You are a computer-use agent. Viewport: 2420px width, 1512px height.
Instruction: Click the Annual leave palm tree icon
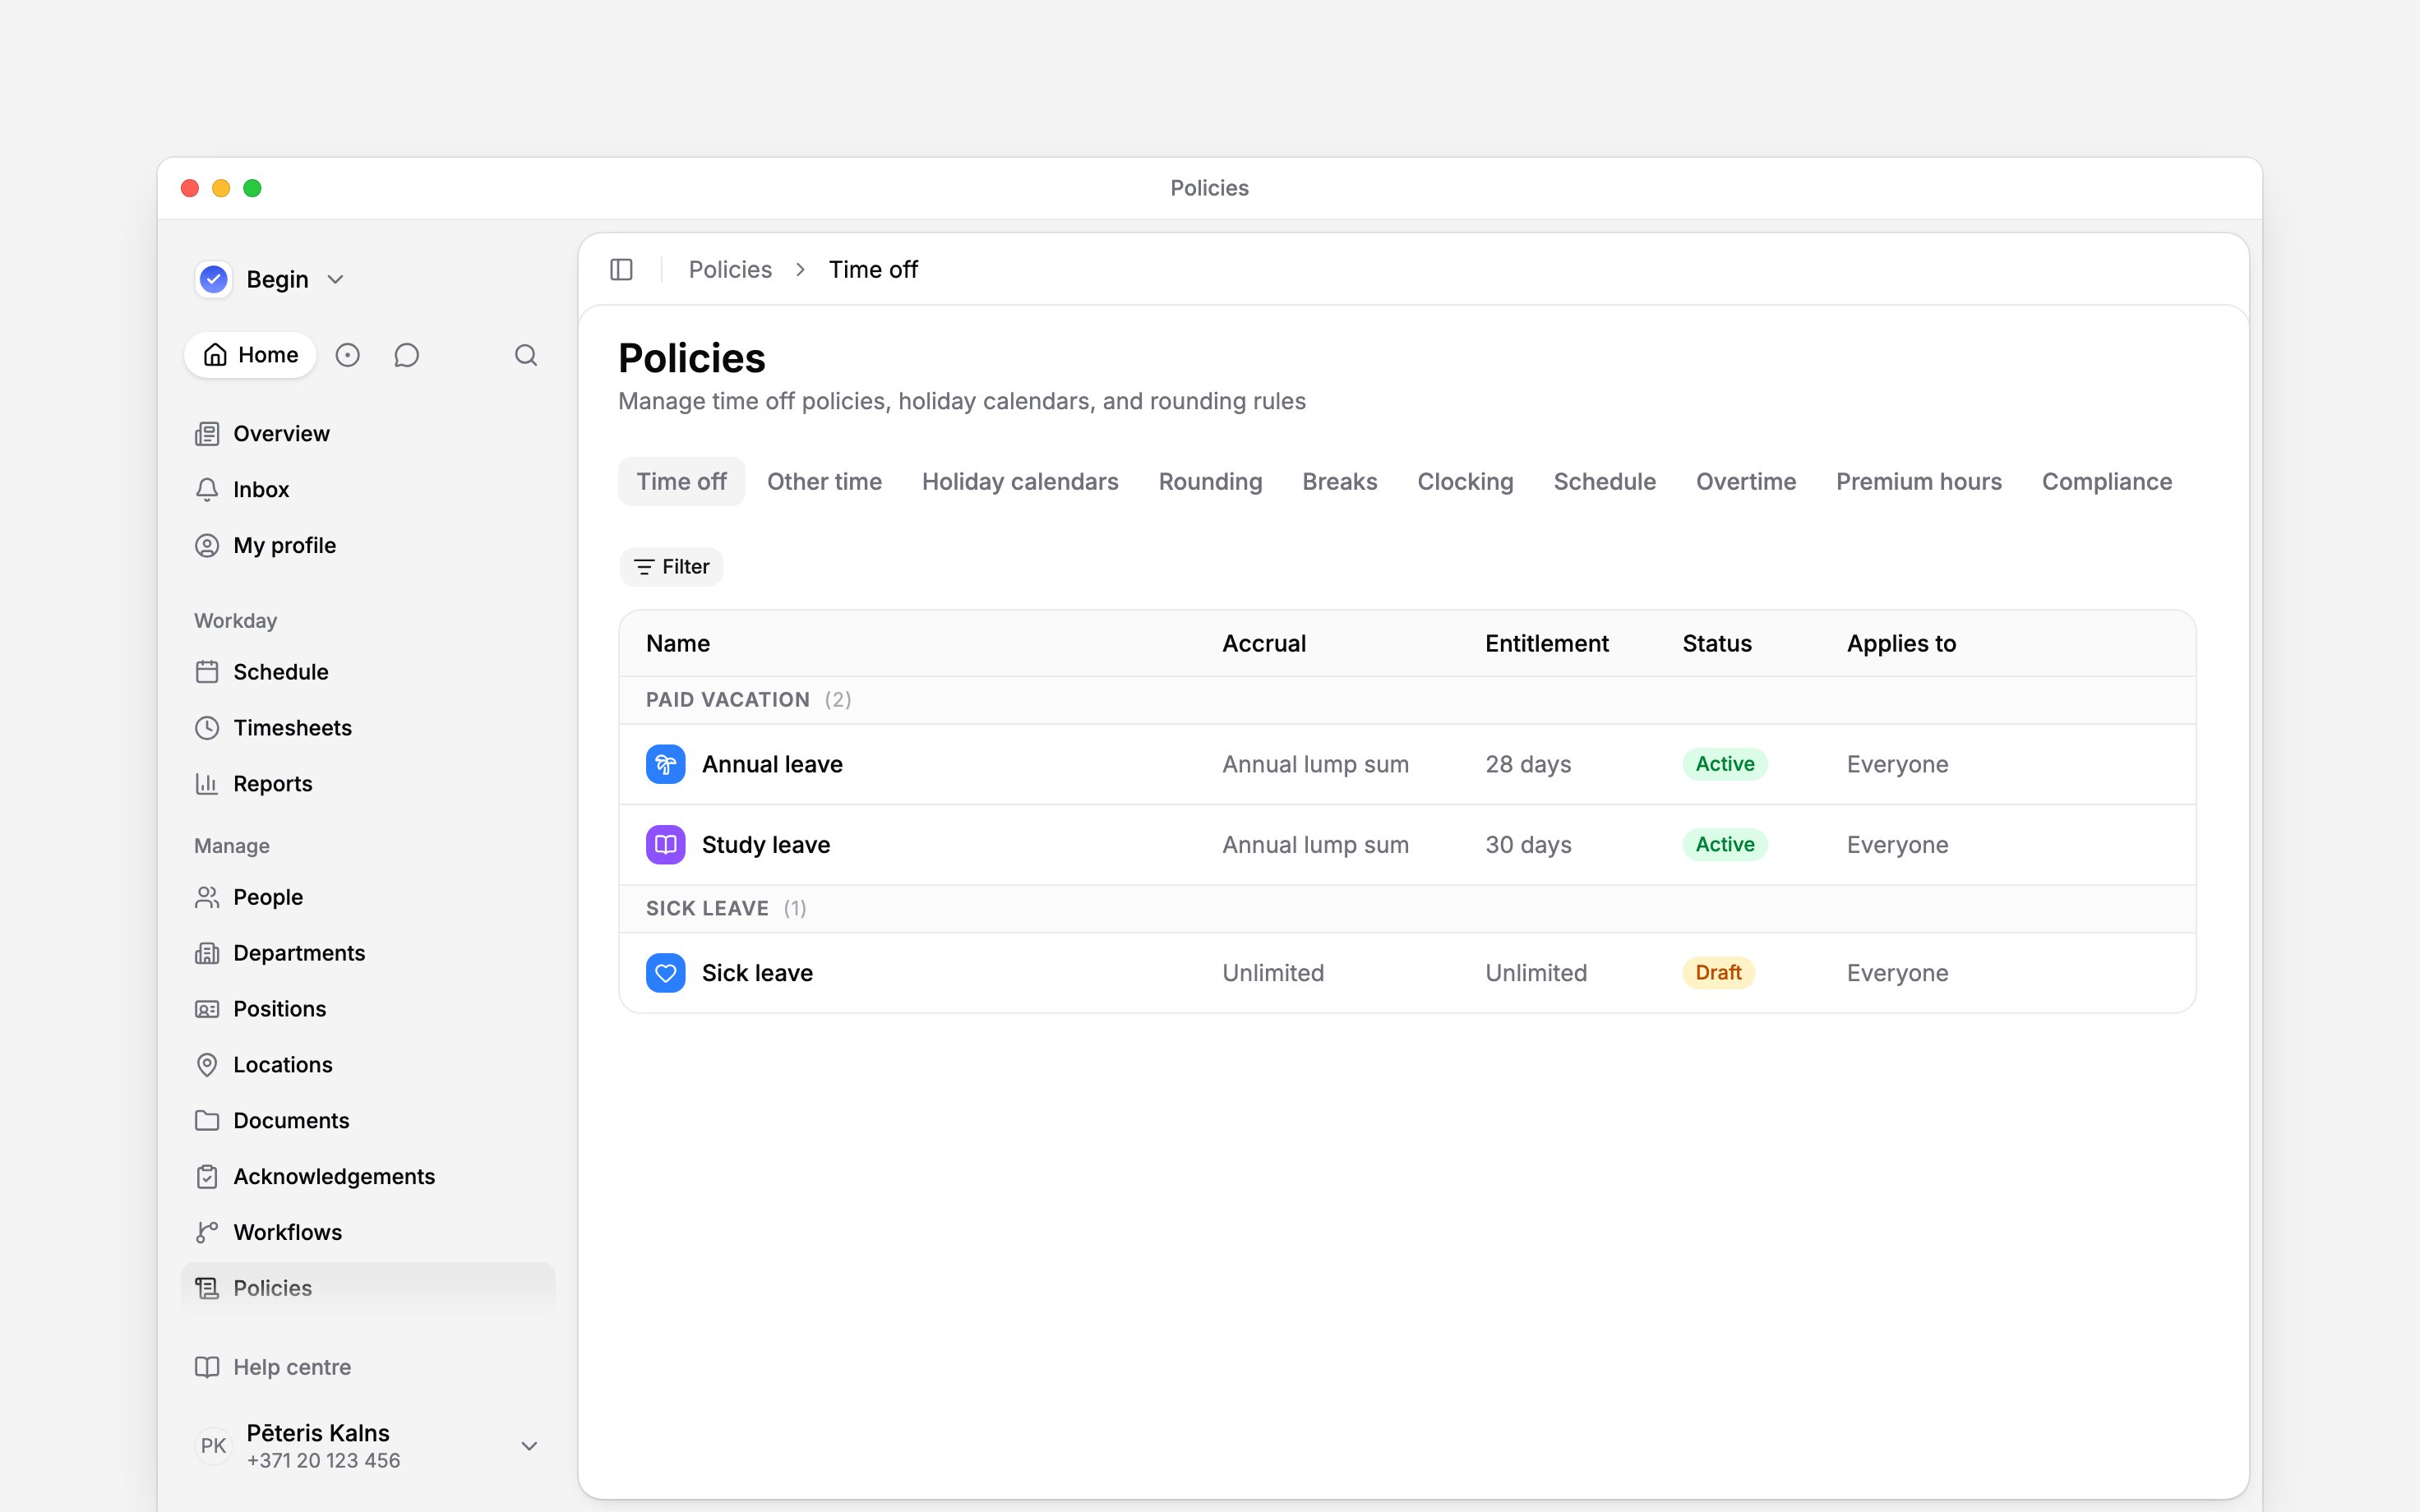click(x=665, y=764)
